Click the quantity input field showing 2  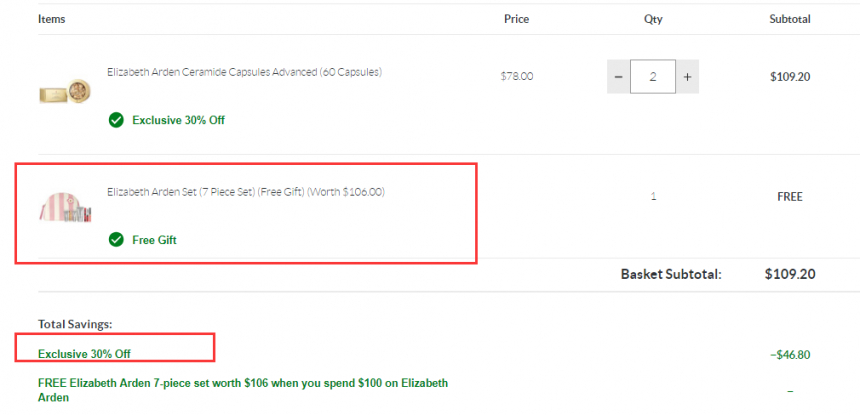click(x=653, y=77)
